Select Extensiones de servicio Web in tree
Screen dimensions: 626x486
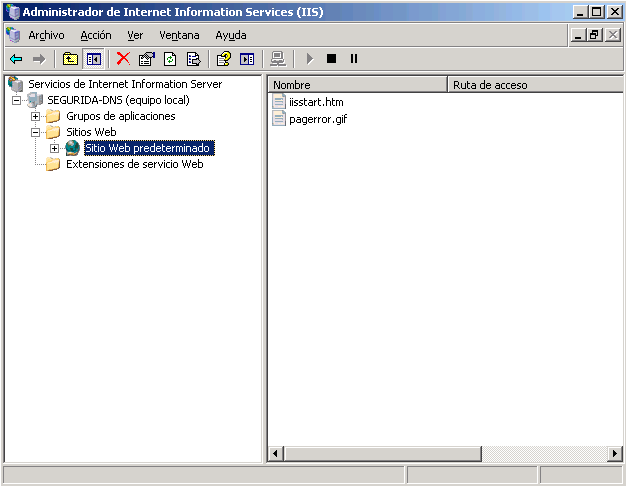click(x=134, y=164)
